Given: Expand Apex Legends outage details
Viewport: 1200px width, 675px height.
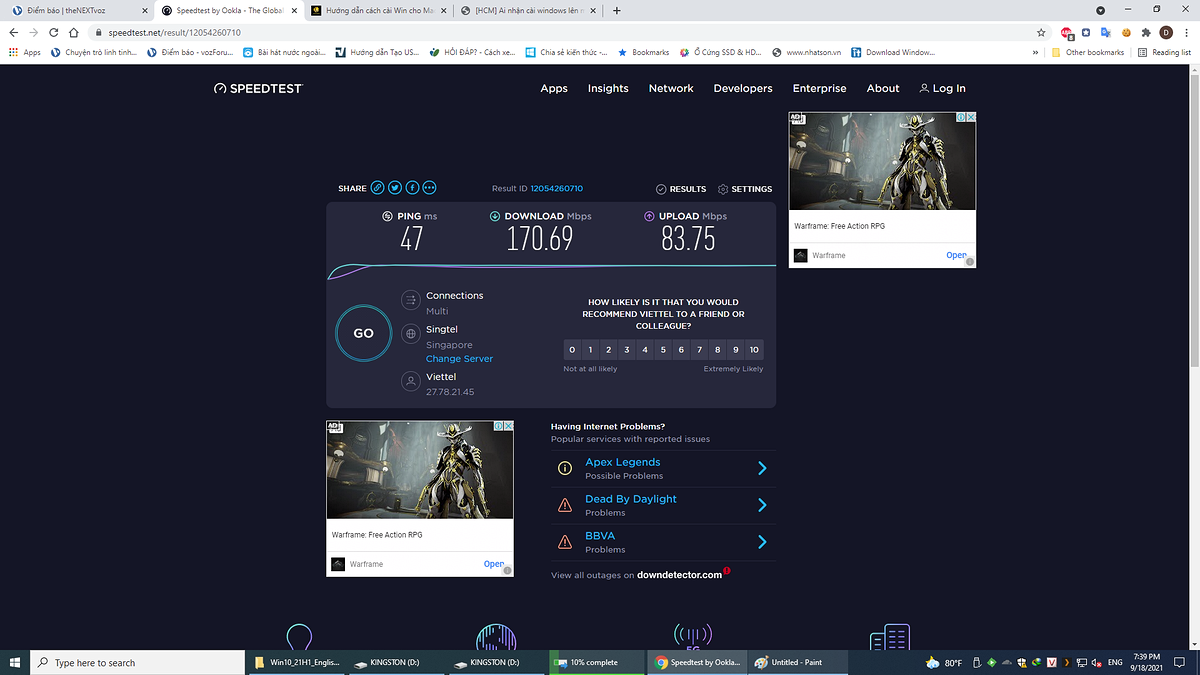Looking at the screenshot, I should tap(762, 468).
